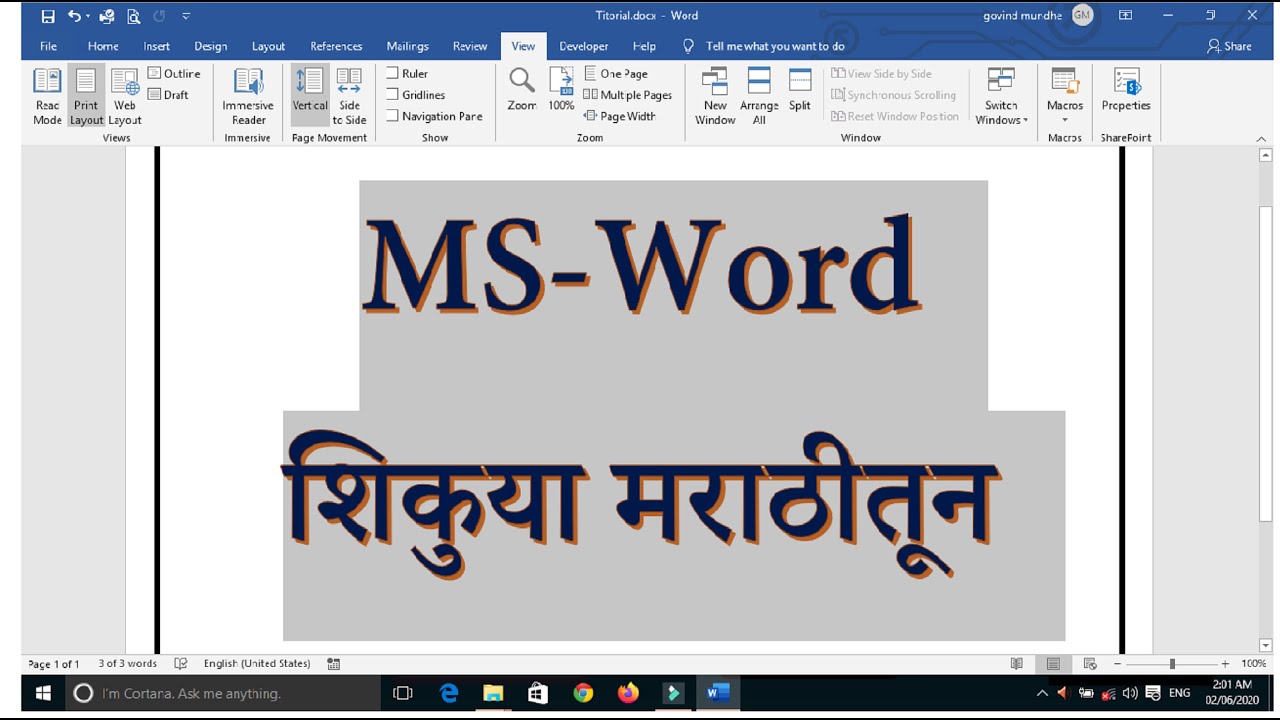Image resolution: width=1280 pixels, height=720 pixels.
Task: Click 3 of 3 words count
Action: pyautogui.click(x=127, y=664)
